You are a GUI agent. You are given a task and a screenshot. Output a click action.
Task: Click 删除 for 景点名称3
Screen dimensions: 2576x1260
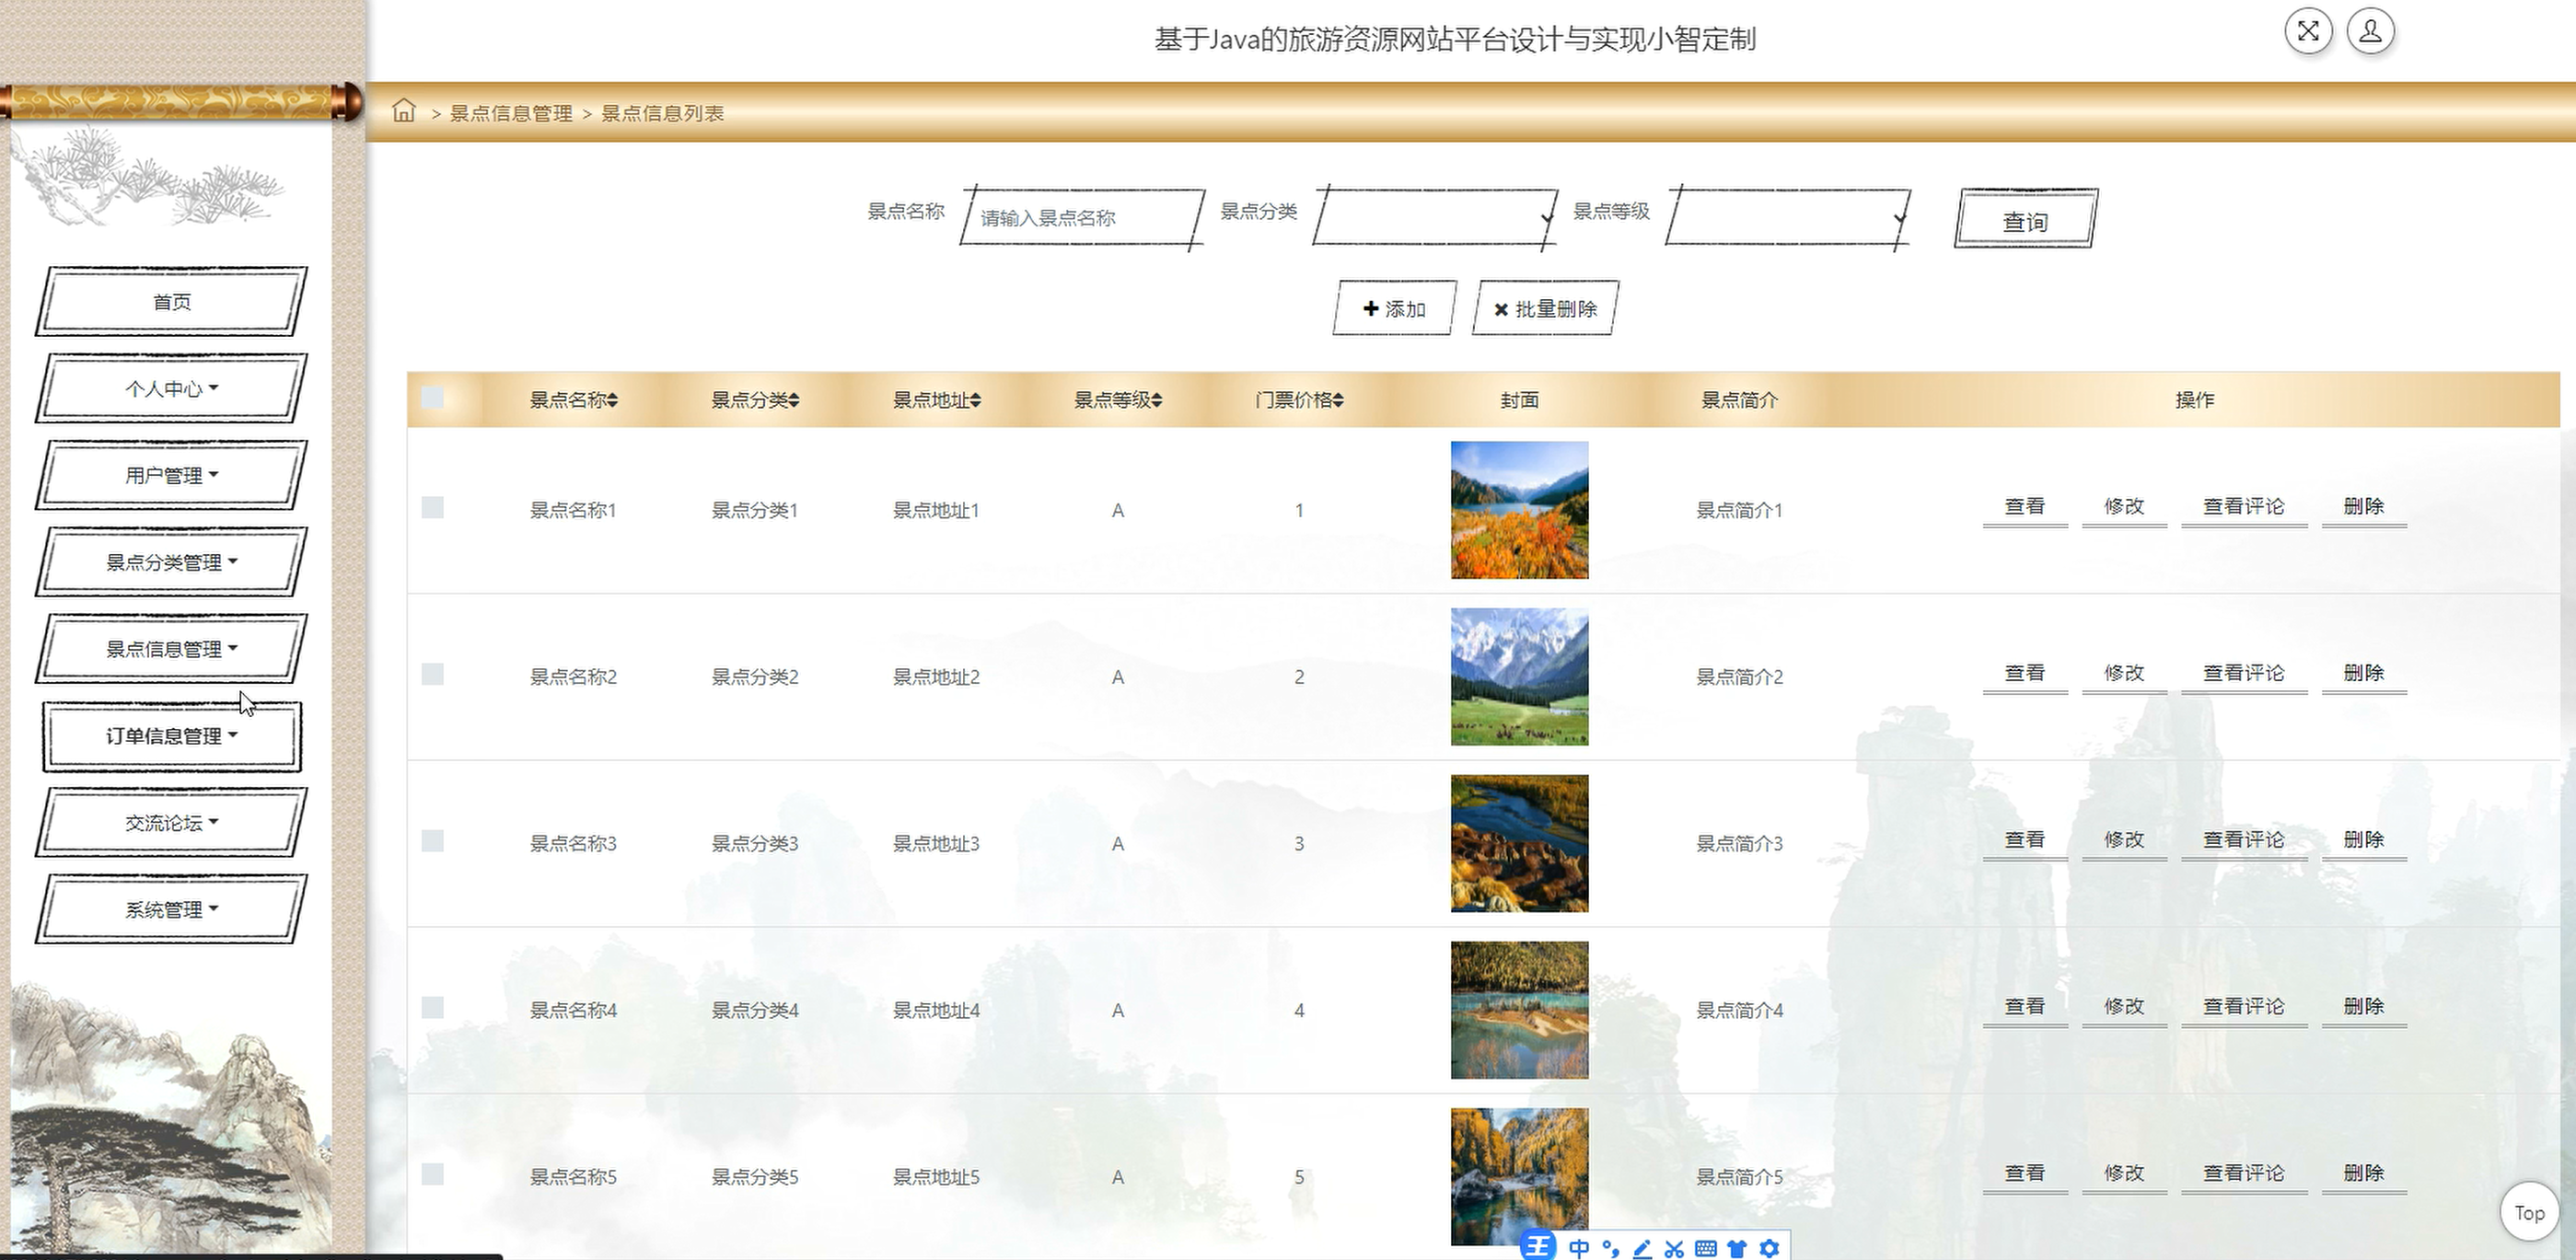point(2364,840)
